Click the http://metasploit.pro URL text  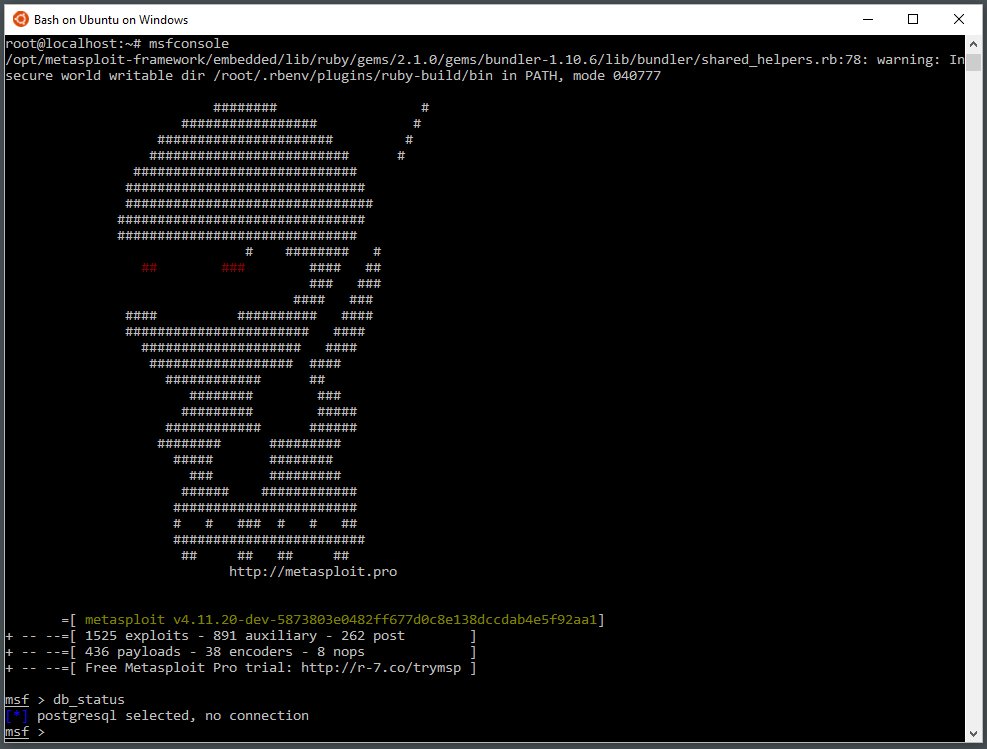click(x=313, y=572)
